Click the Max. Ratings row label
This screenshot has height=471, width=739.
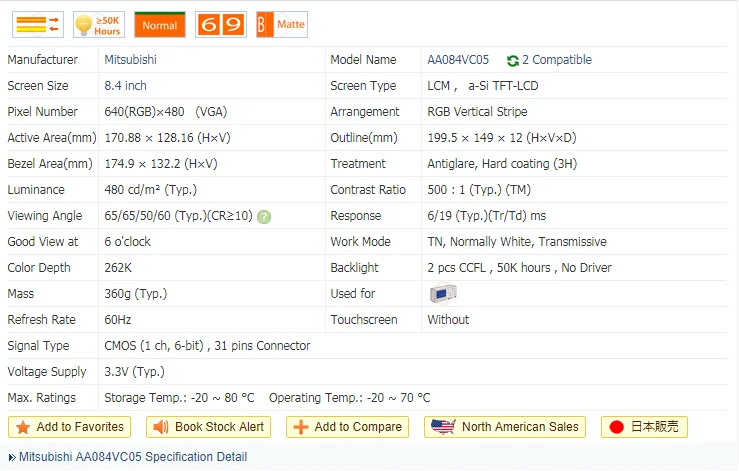tap(41, 397)
